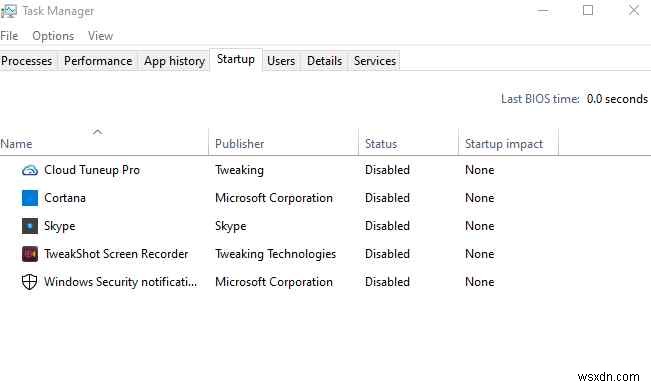Maximize the Task Manager window
651x387 pixels.
click(588, 10)
